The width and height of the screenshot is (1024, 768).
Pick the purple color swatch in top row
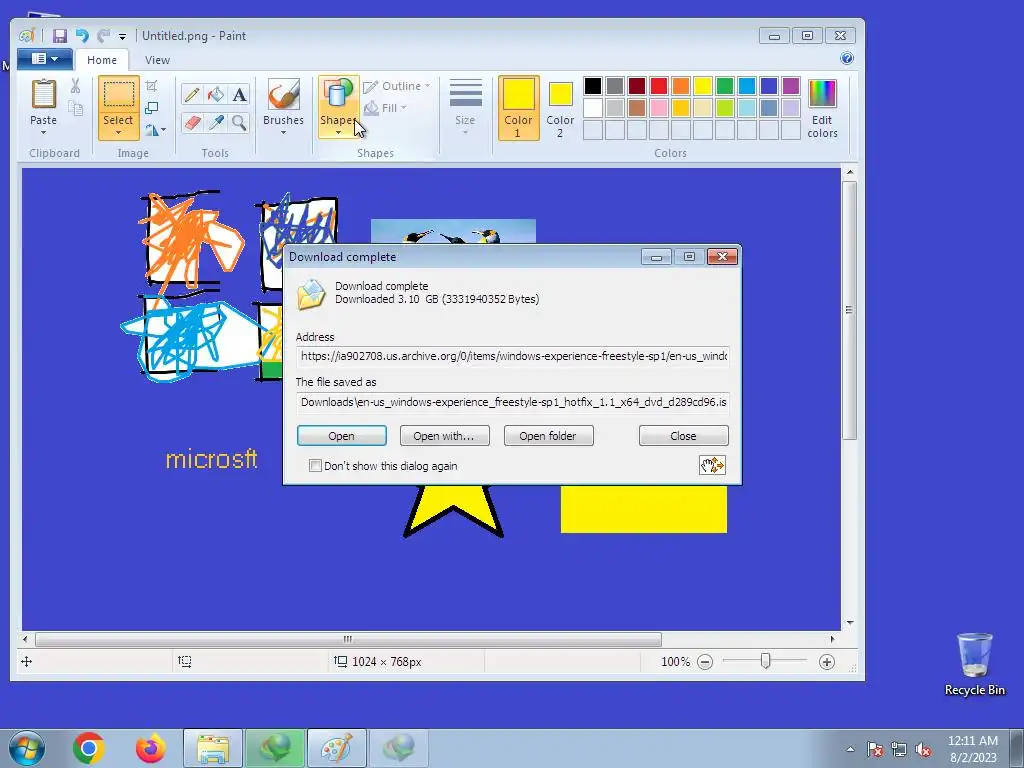click(791, 86)
